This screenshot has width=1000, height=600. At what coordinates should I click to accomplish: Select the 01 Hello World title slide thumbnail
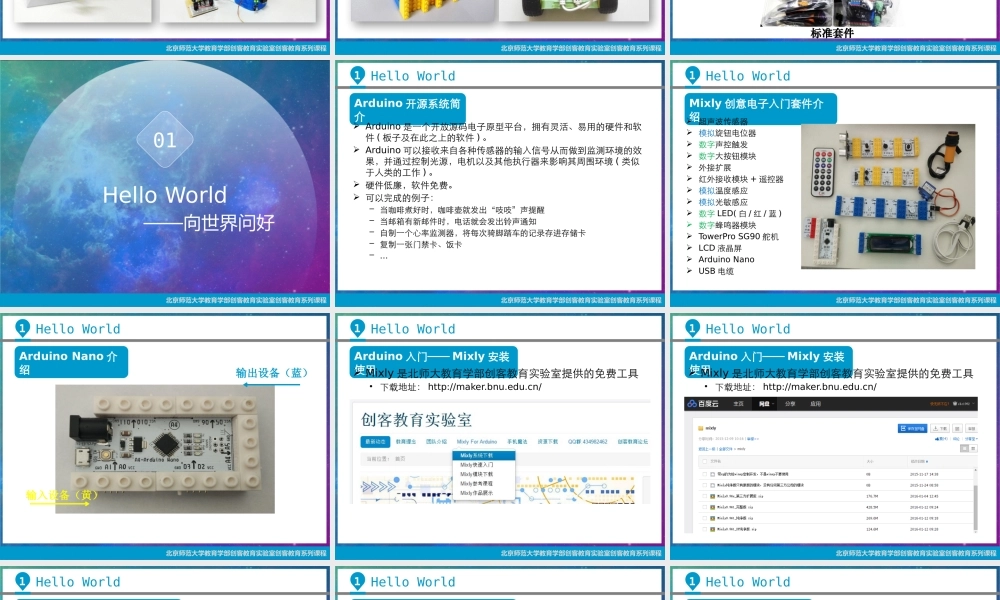click(165, 183)
